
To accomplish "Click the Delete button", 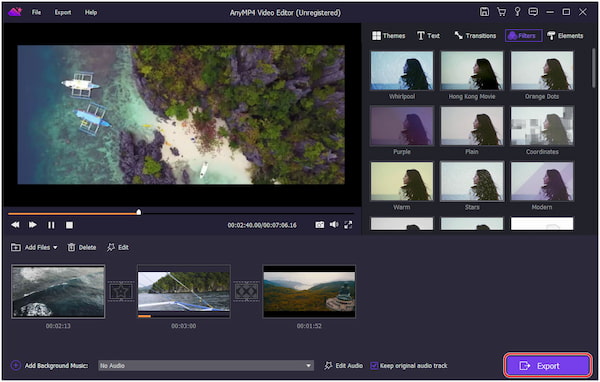I will tap(82, 247).
